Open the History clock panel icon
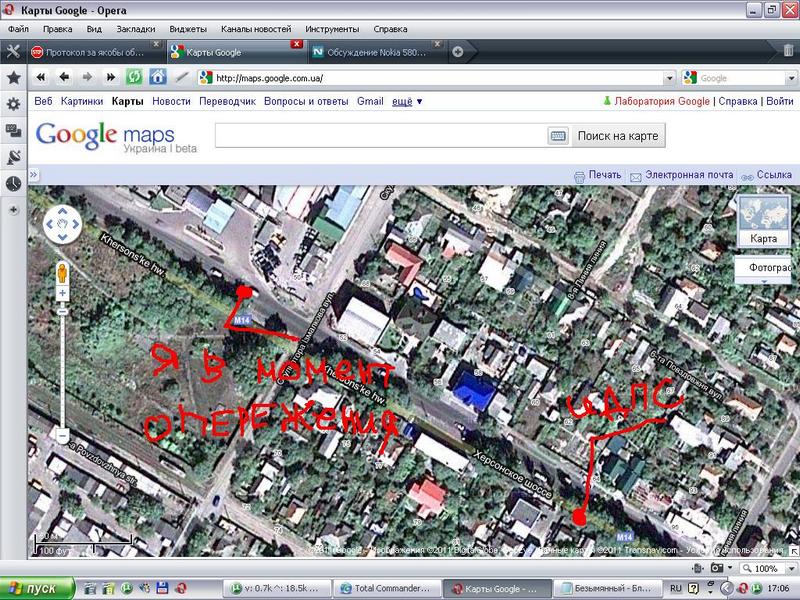800x600 pixels. point(14,184)
